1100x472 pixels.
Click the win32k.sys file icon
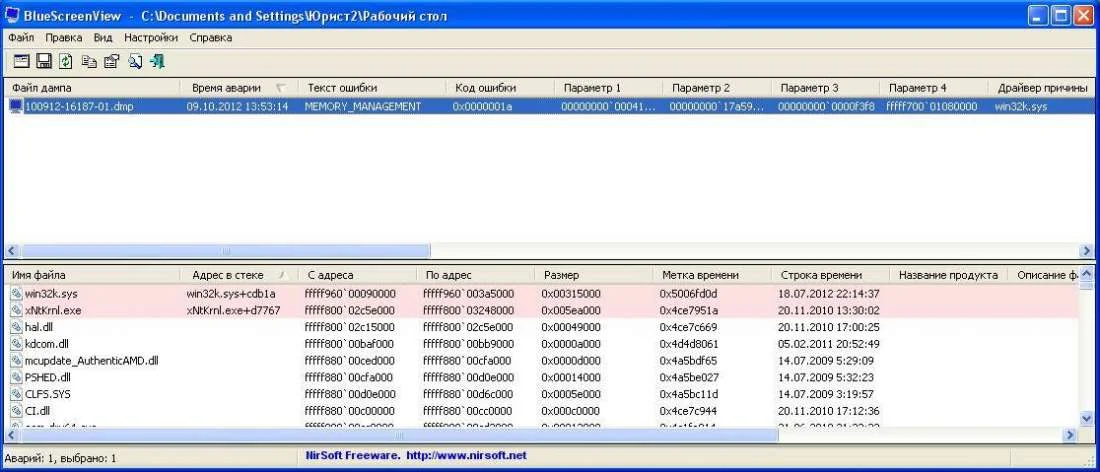(x=16, y=294)
